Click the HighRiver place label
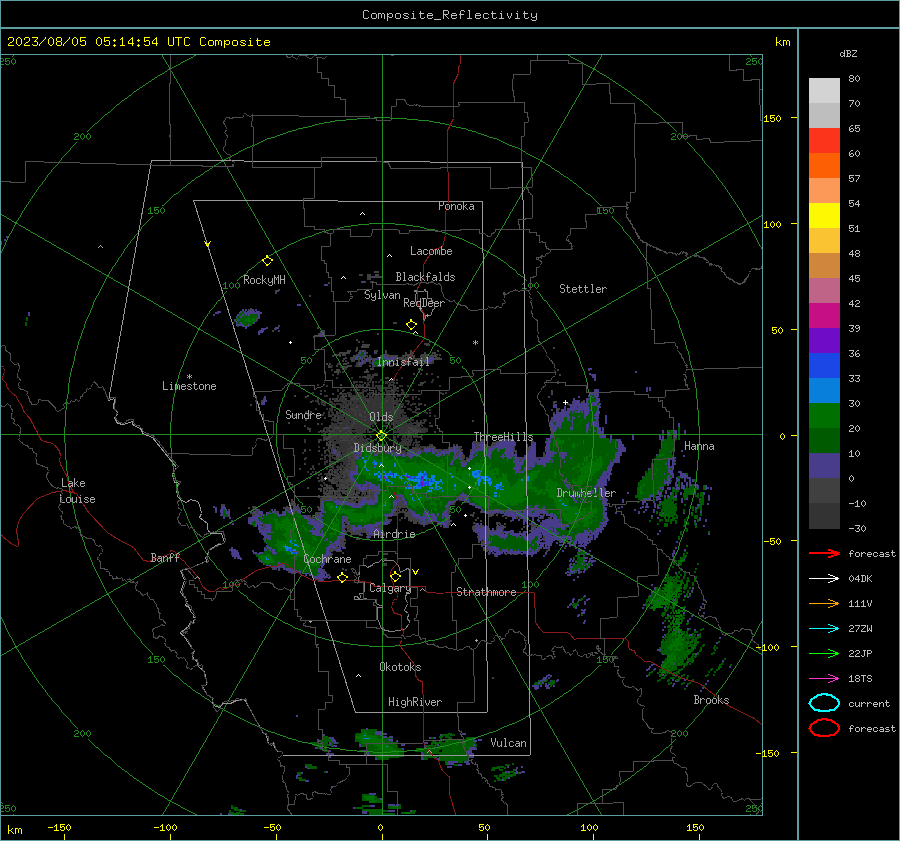This screenshot has width=900, height=841. (x=415, y=702)
